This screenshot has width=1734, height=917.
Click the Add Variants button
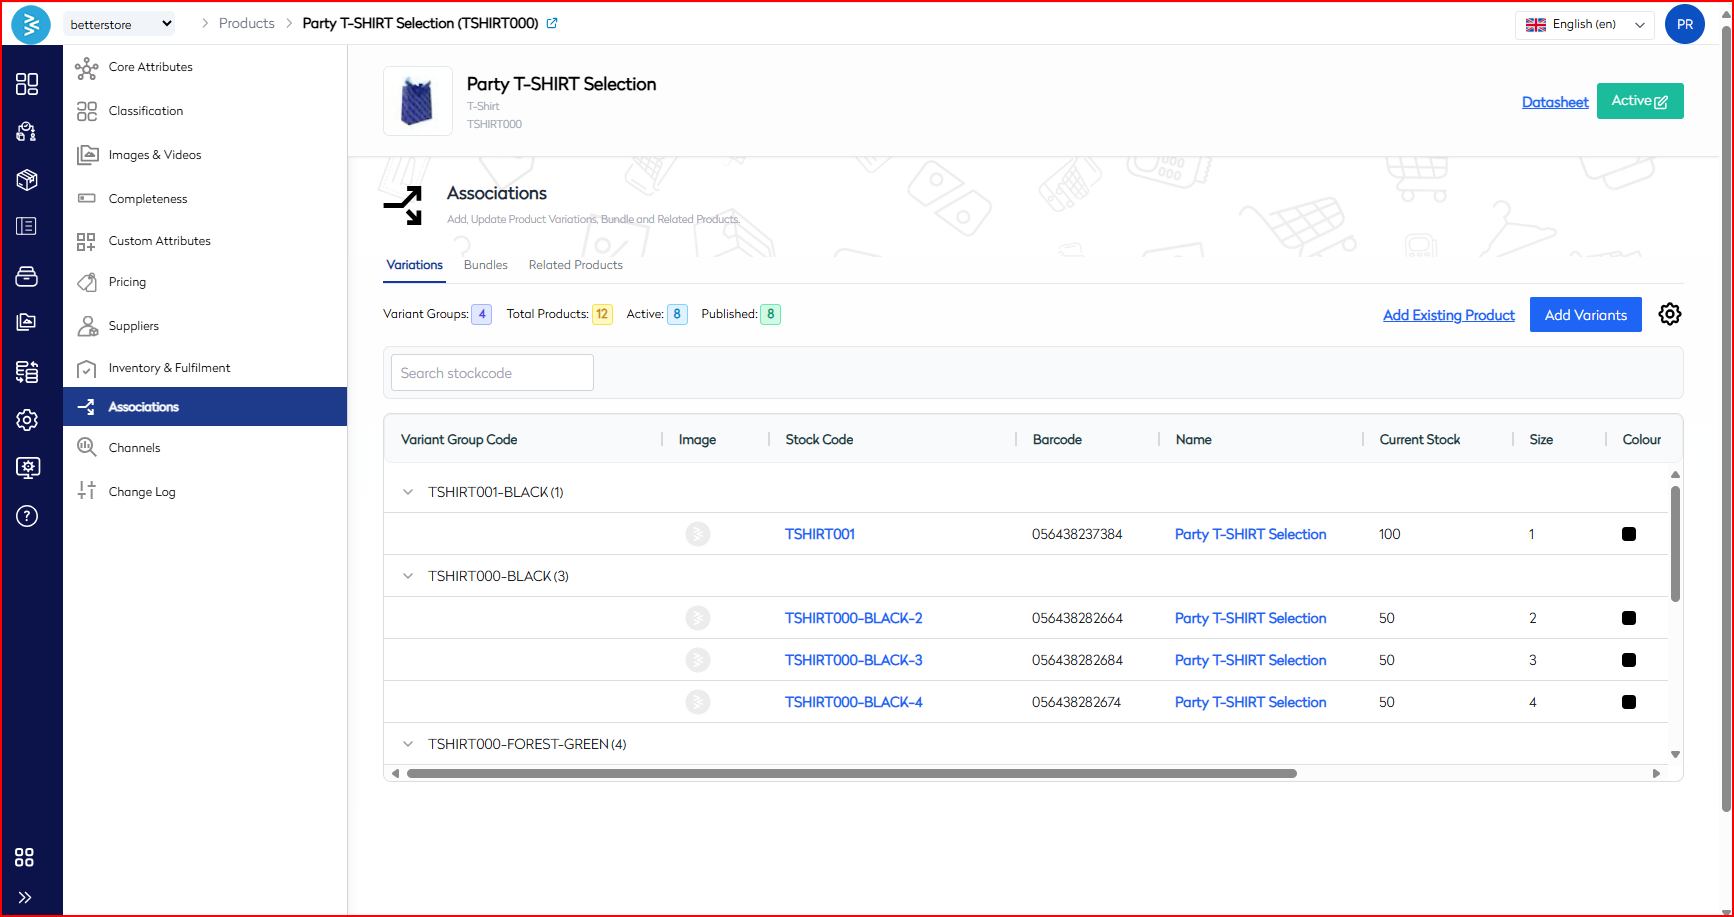(1585, 315)
